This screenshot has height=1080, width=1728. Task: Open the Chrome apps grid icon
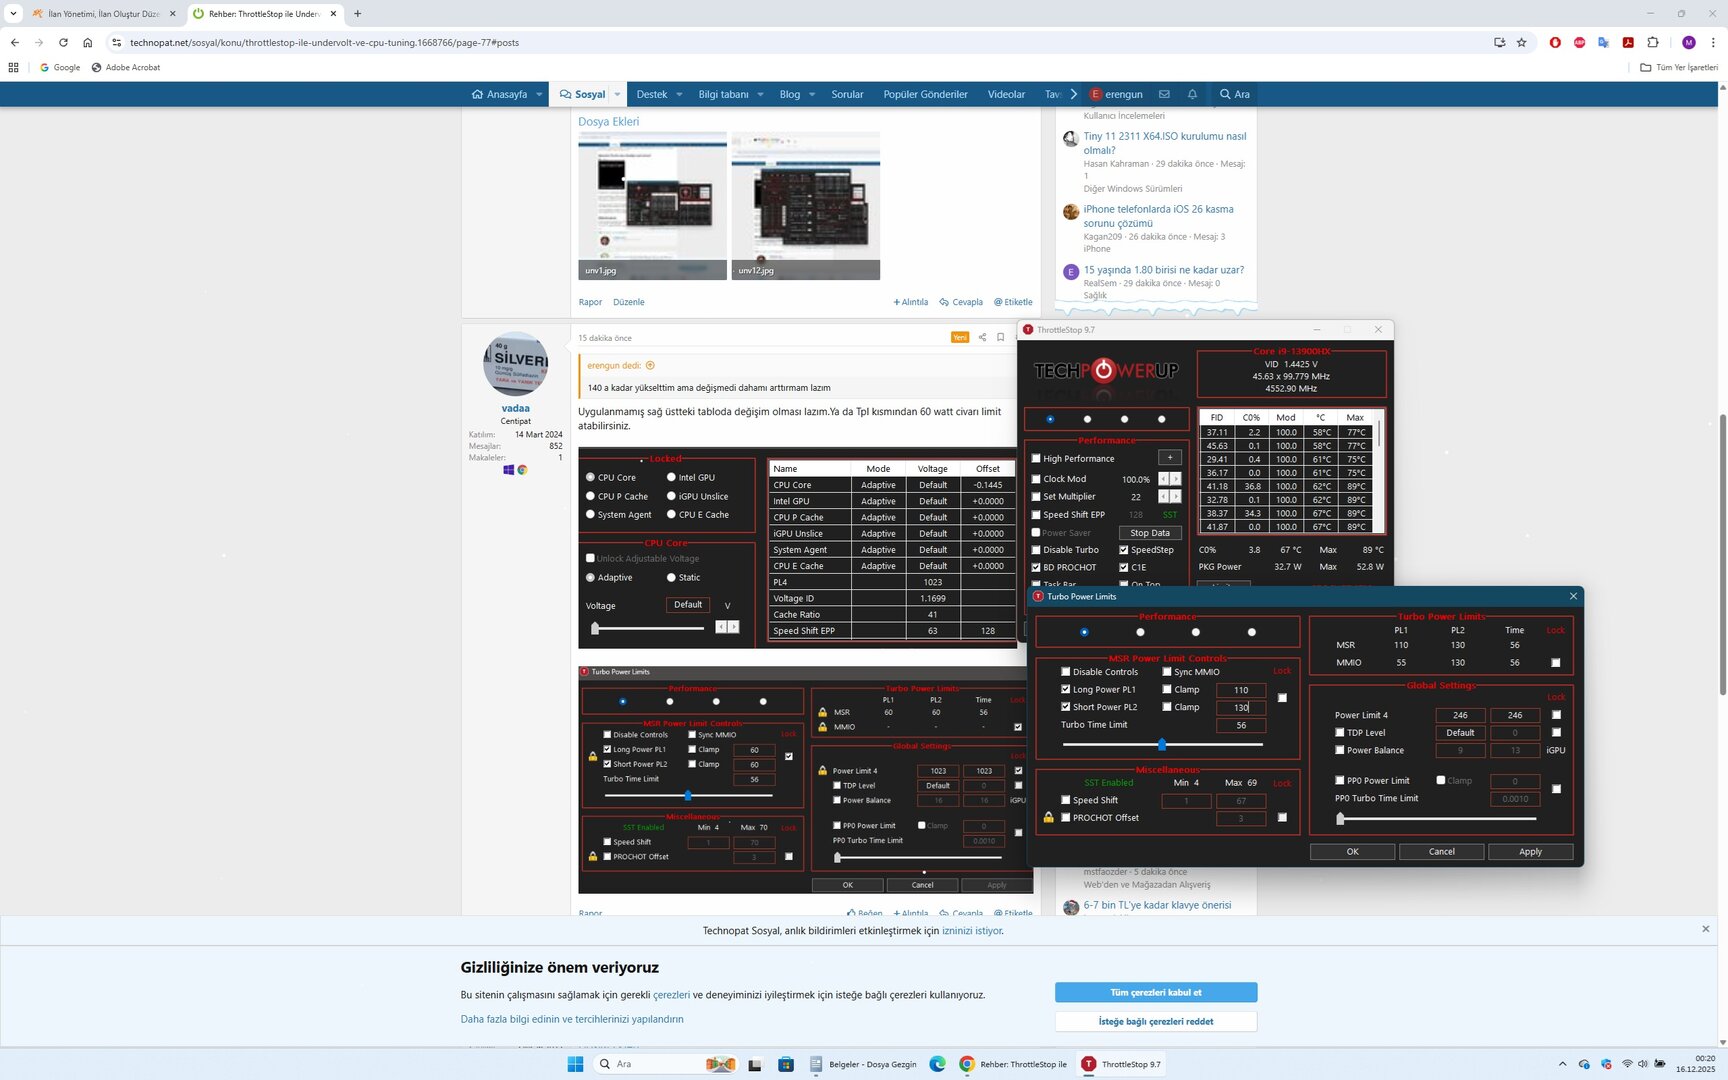point(13,68)
